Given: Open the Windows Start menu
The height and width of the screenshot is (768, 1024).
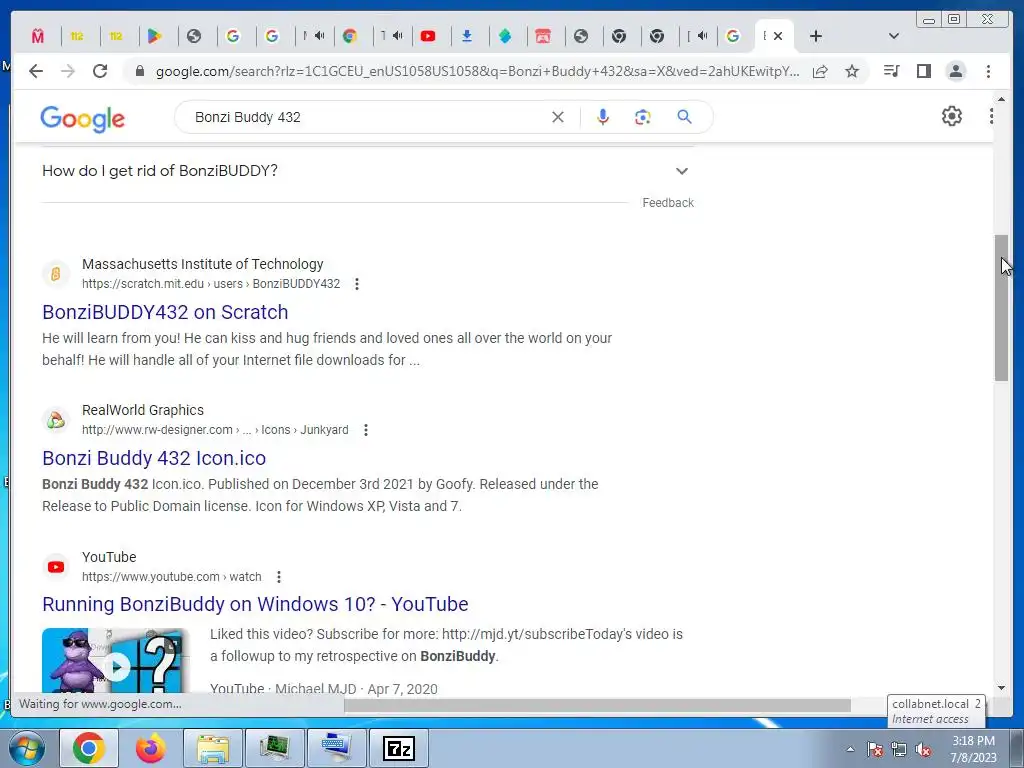Looking at the screenshot, I should (27, 748).
